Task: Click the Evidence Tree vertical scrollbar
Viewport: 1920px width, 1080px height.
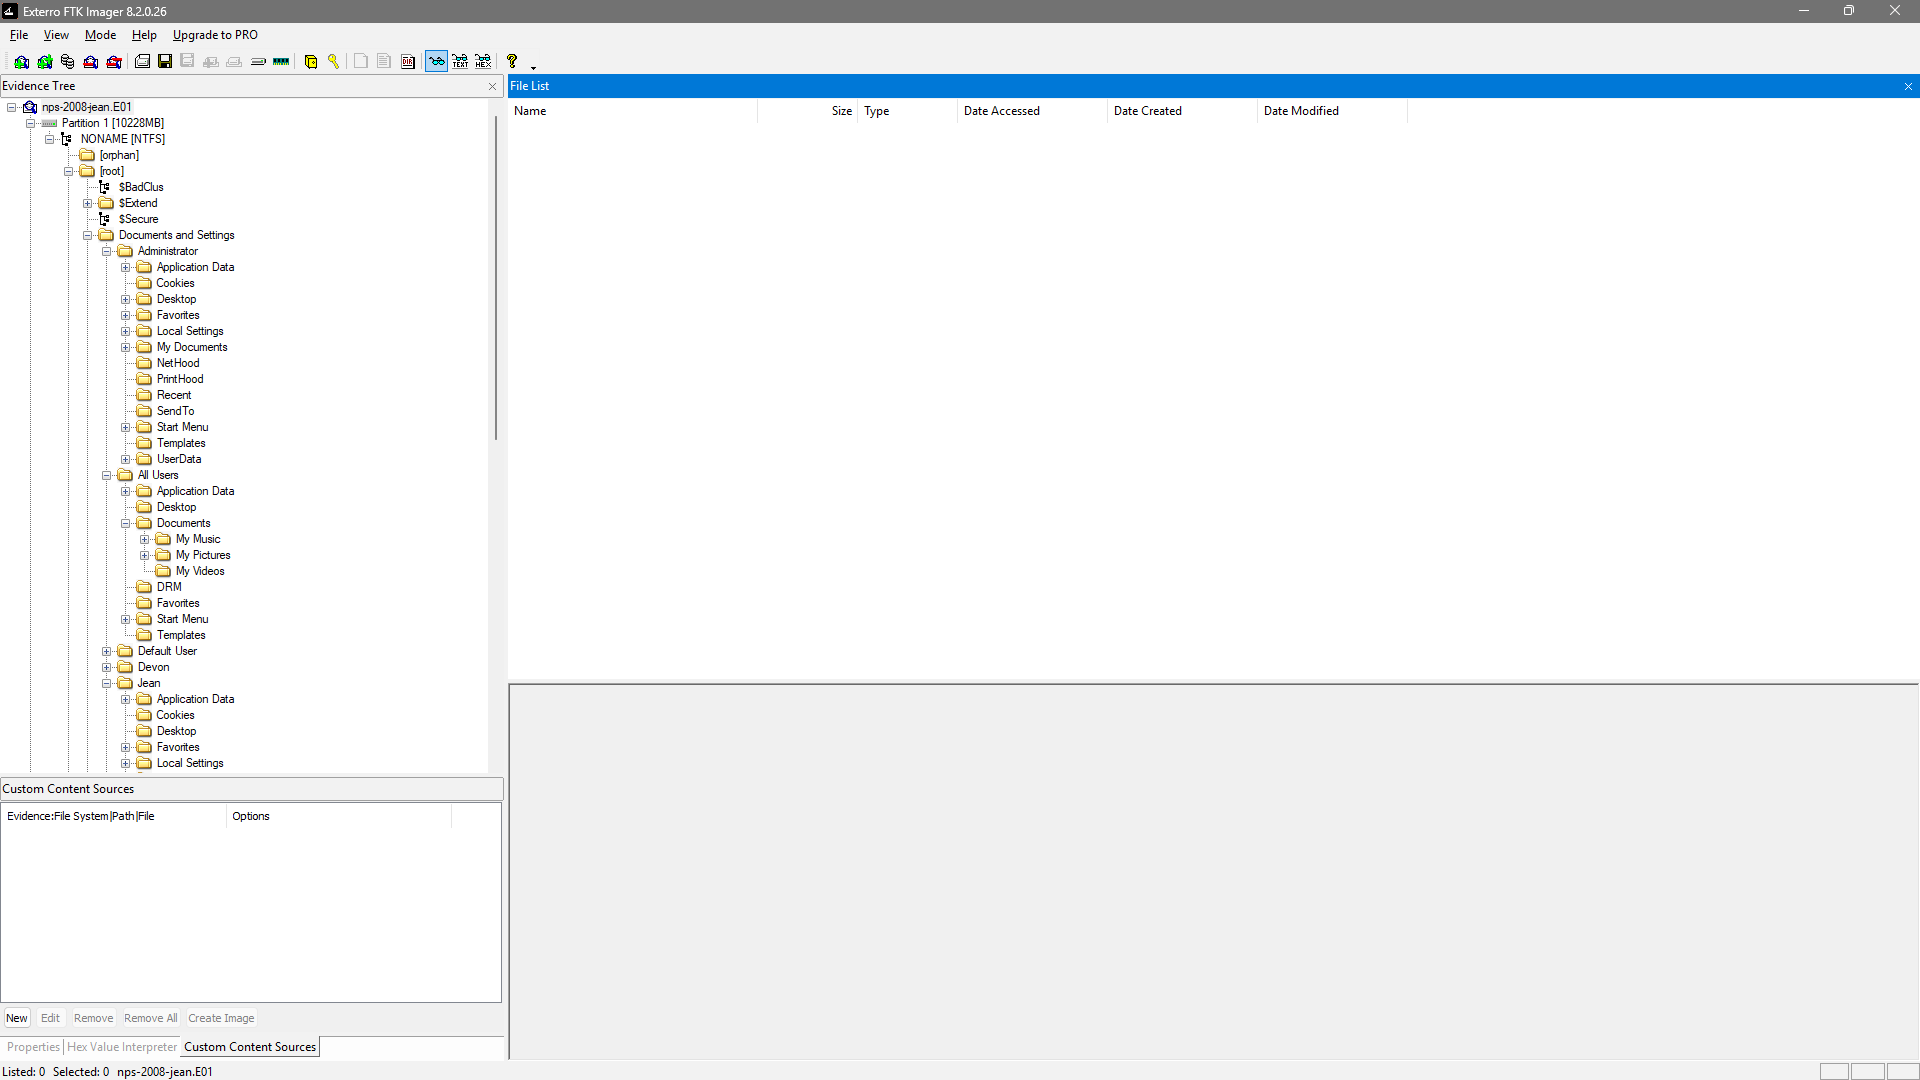Action: point(495,278)
